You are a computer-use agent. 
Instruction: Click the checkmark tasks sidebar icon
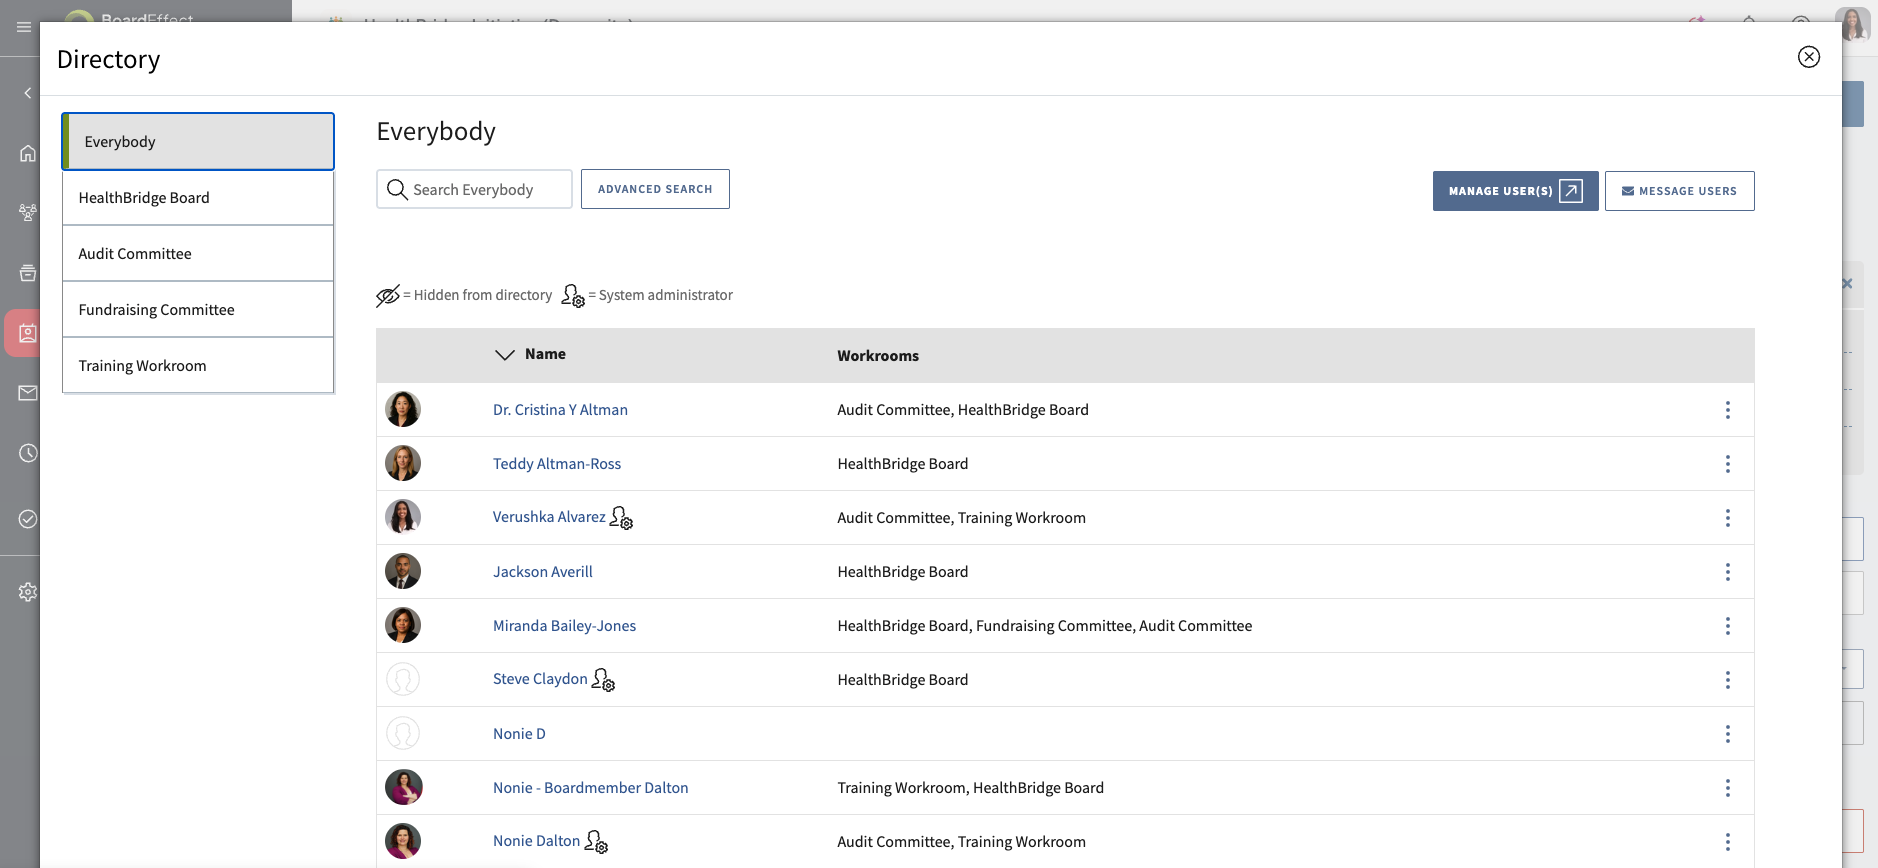[27, 519]
